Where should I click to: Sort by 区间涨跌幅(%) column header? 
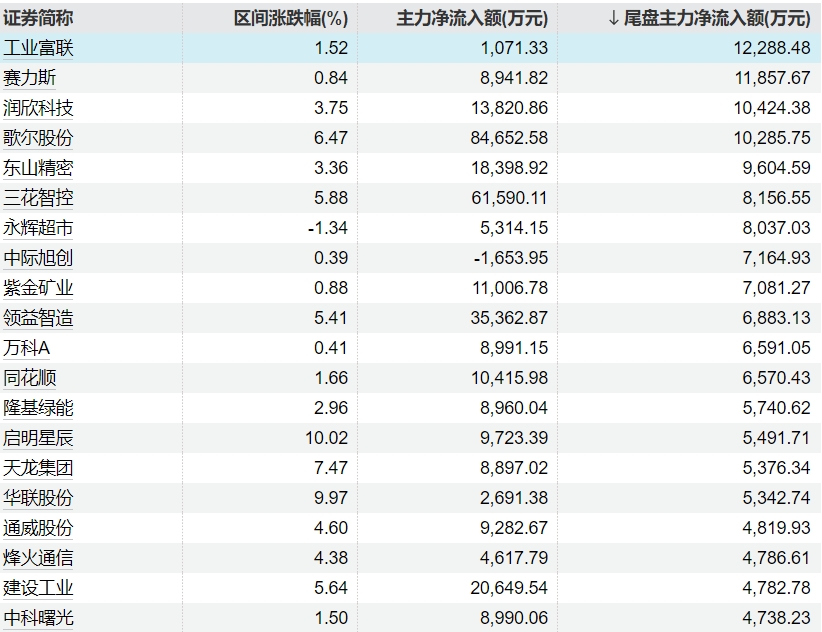point(290,18)
